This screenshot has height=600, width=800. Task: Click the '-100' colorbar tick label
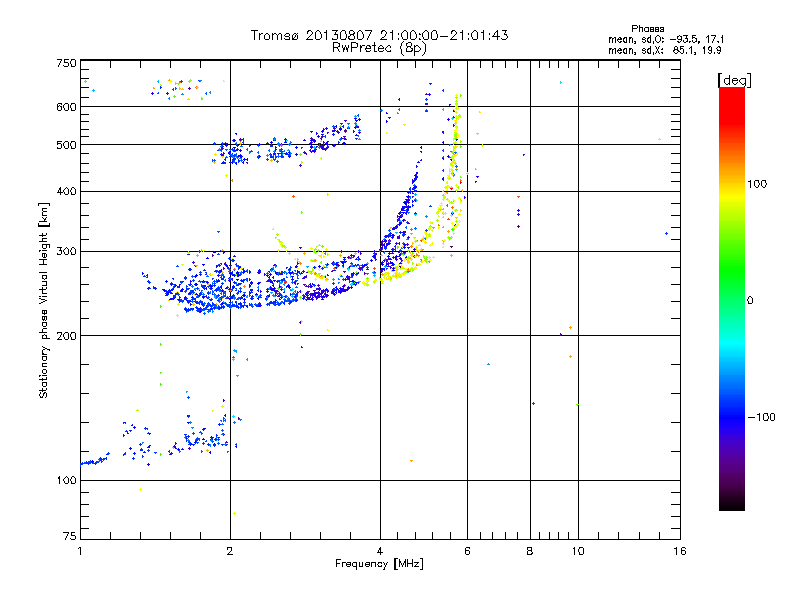coord(761,417)
